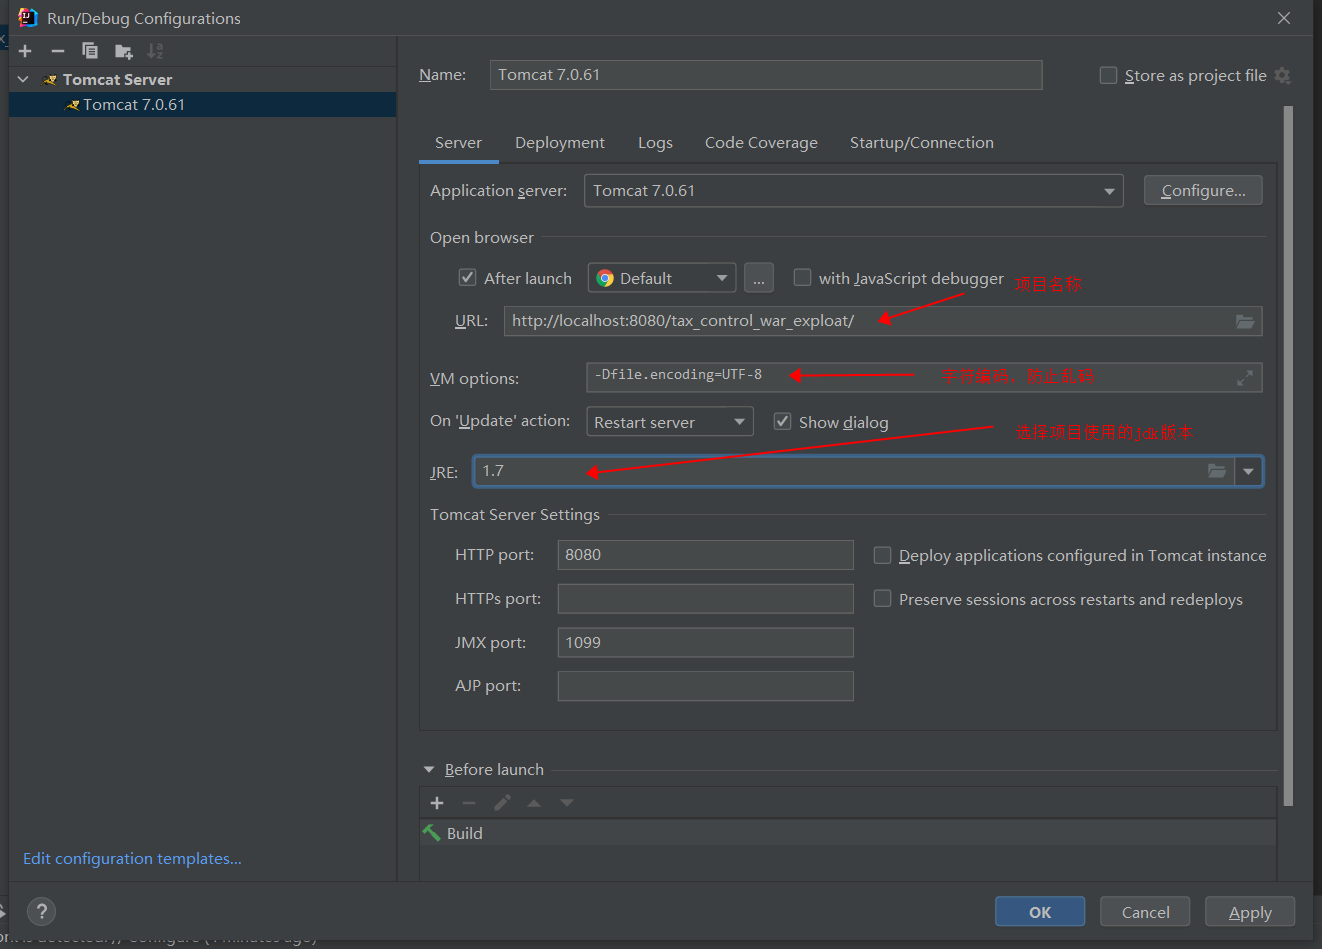Switch to the Startup/Connection tab

point(922,143)
